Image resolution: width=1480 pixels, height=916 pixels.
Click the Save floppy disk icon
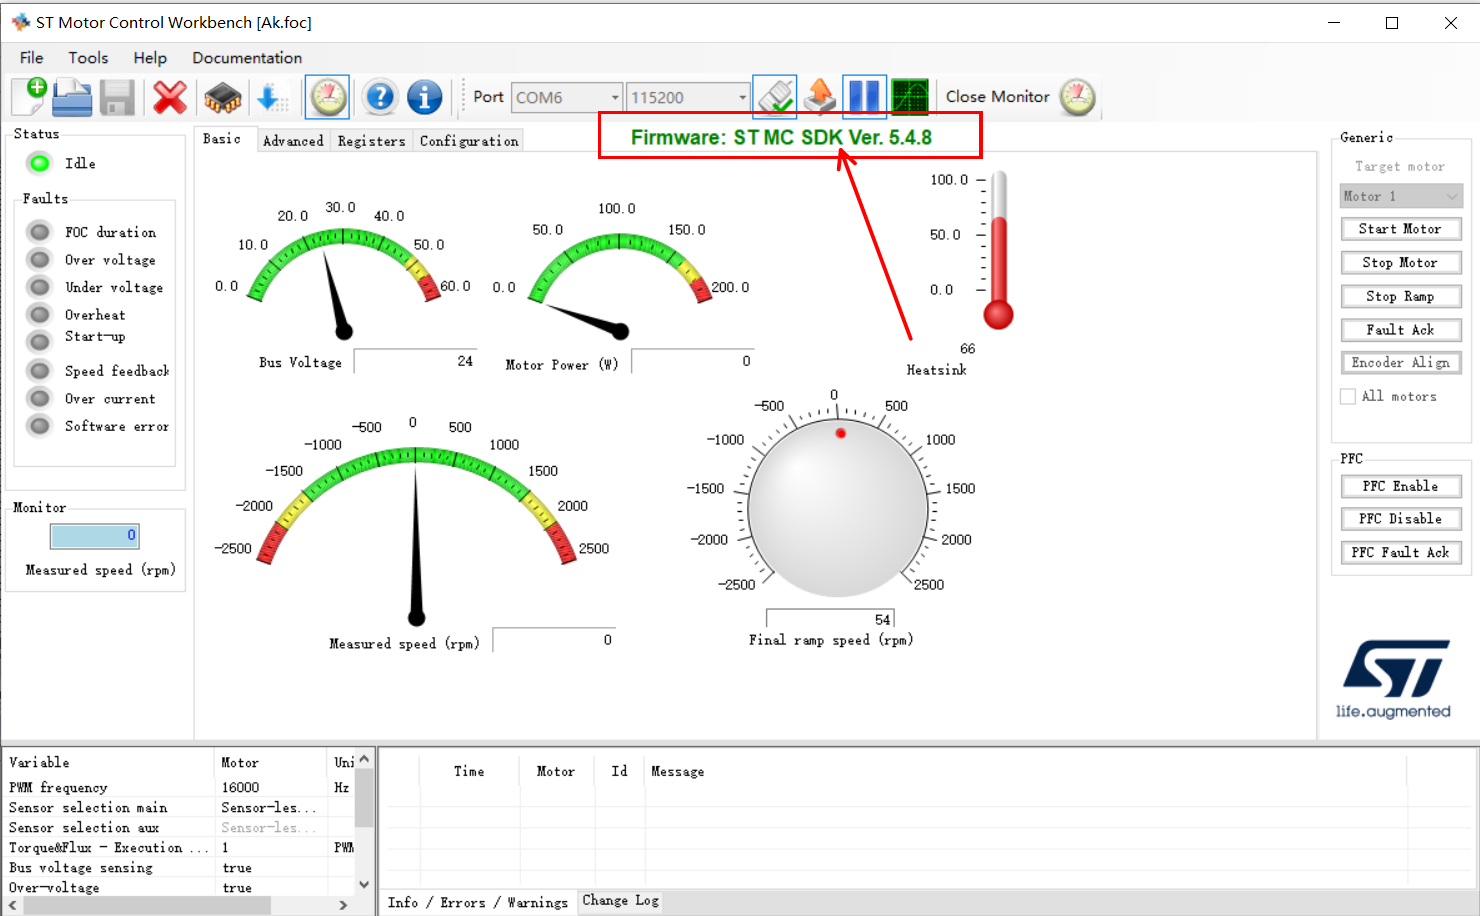tap(117, 97)
